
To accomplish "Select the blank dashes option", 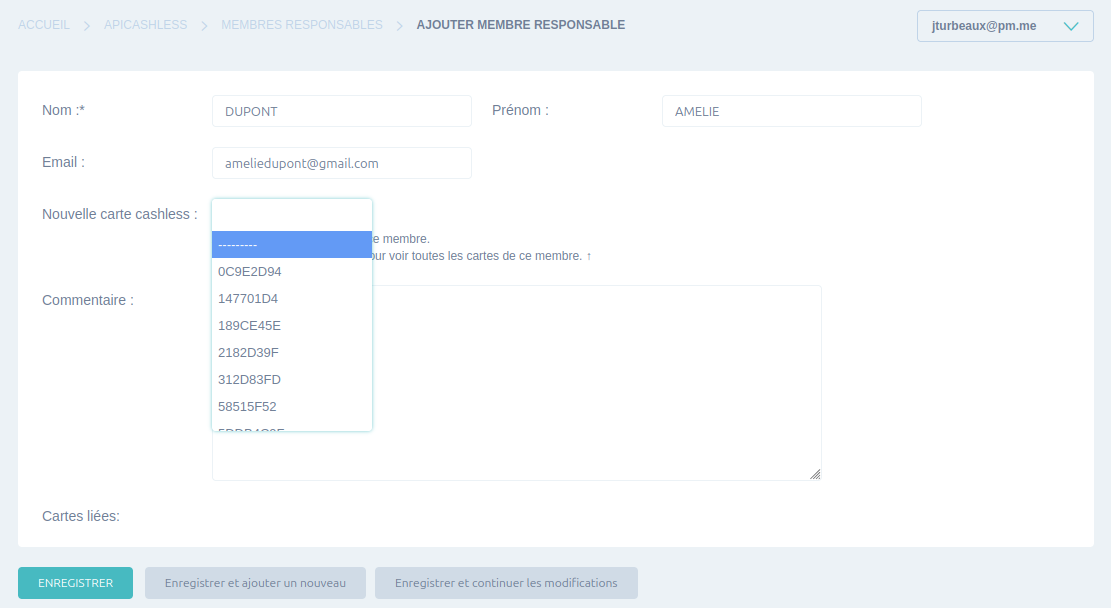I will click(292, 244).
